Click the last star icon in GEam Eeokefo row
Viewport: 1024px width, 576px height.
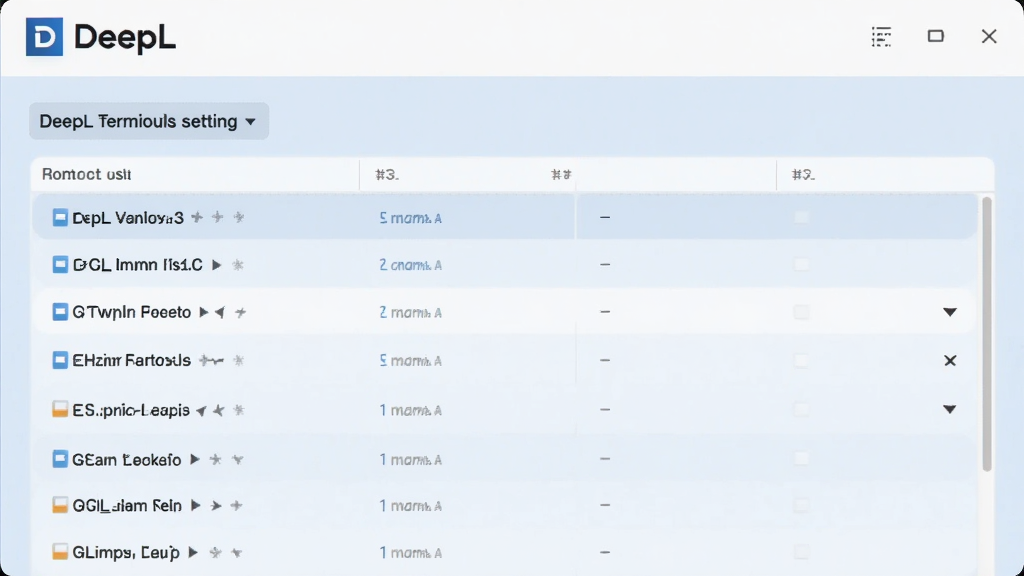(x=238, y=460)
